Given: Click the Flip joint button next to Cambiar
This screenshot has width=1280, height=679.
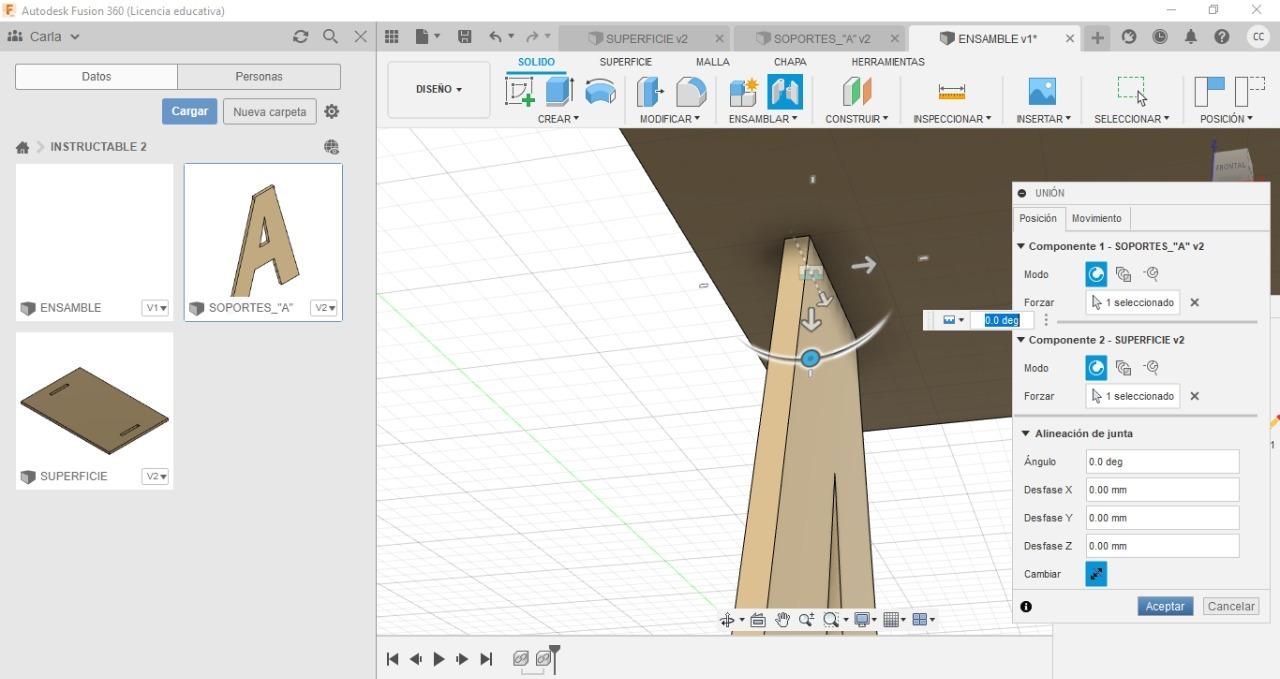Looking at the screenshot, I should 1096,574.
